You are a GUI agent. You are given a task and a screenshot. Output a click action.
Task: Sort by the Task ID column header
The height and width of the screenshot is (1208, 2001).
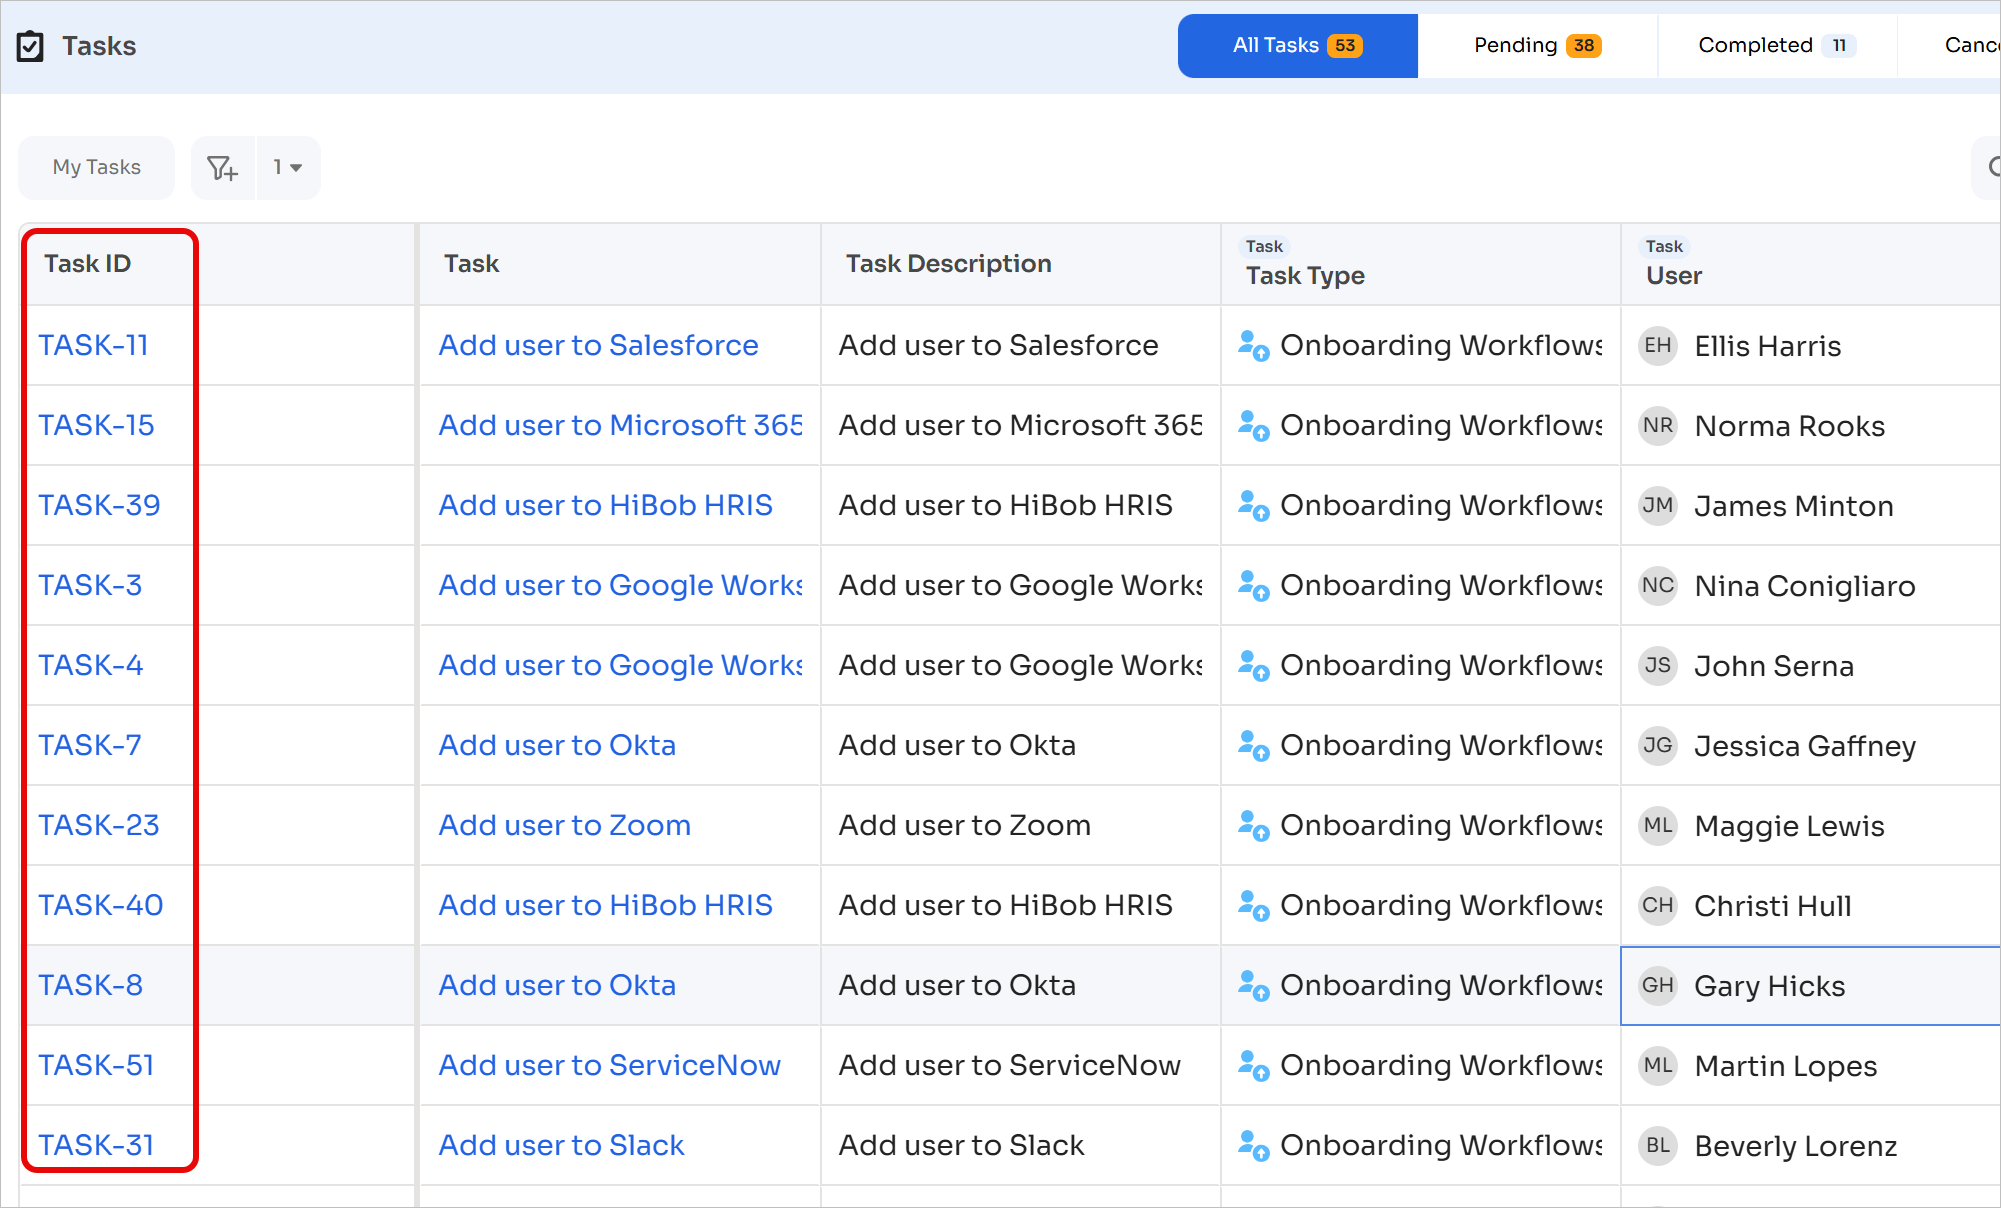tap(87, 264)
